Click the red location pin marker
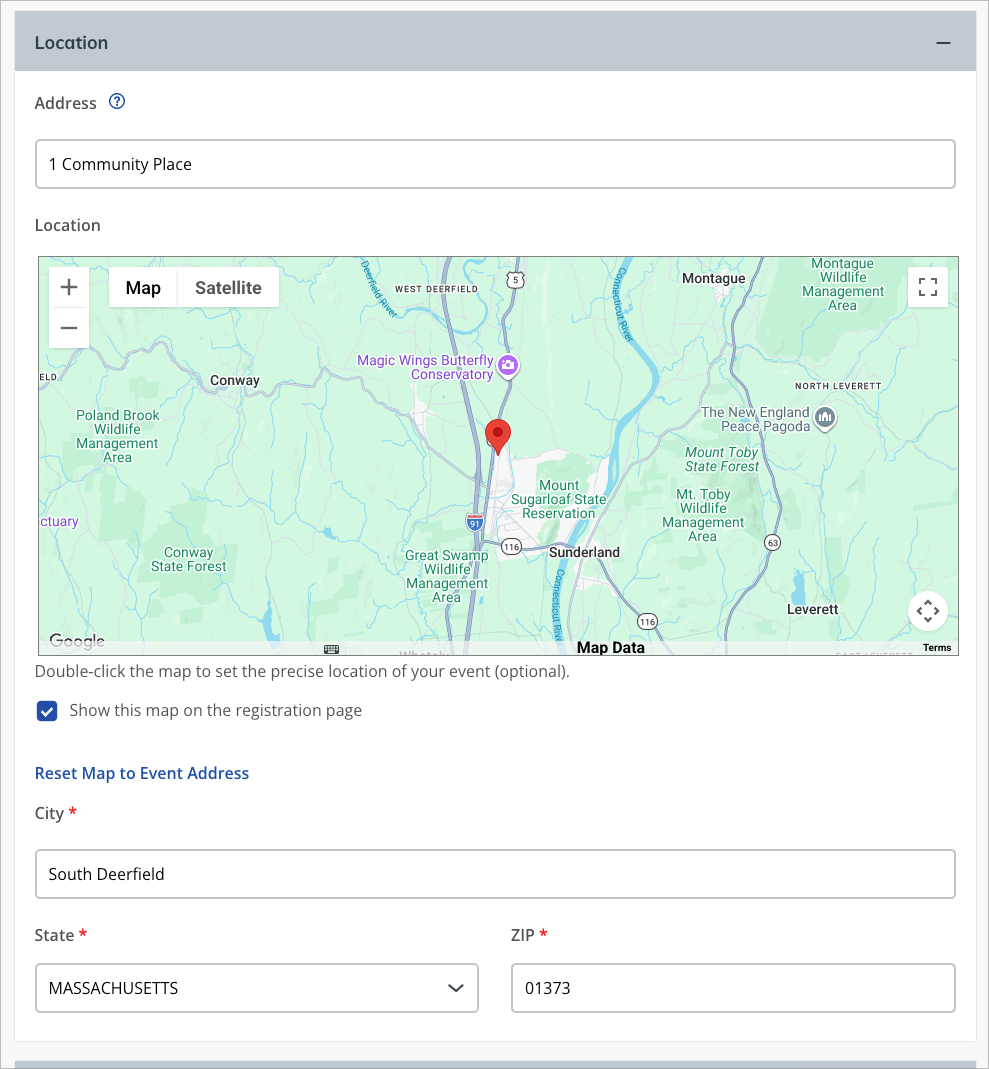Viewport: 989px width, 1069px height. click(498, 436)
